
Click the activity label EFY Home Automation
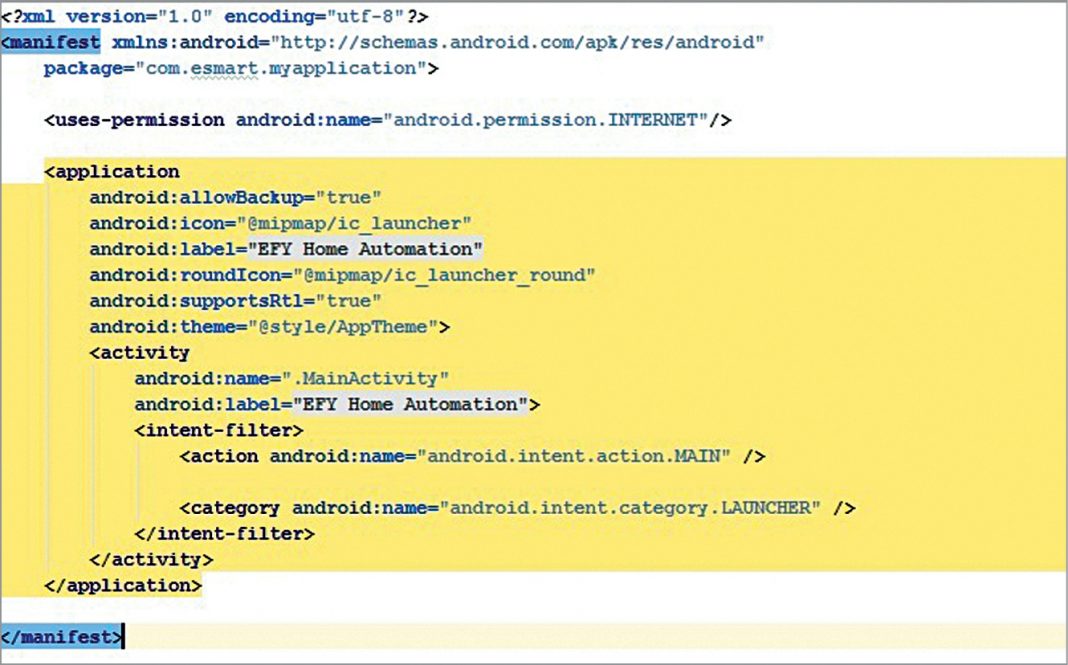410,404
